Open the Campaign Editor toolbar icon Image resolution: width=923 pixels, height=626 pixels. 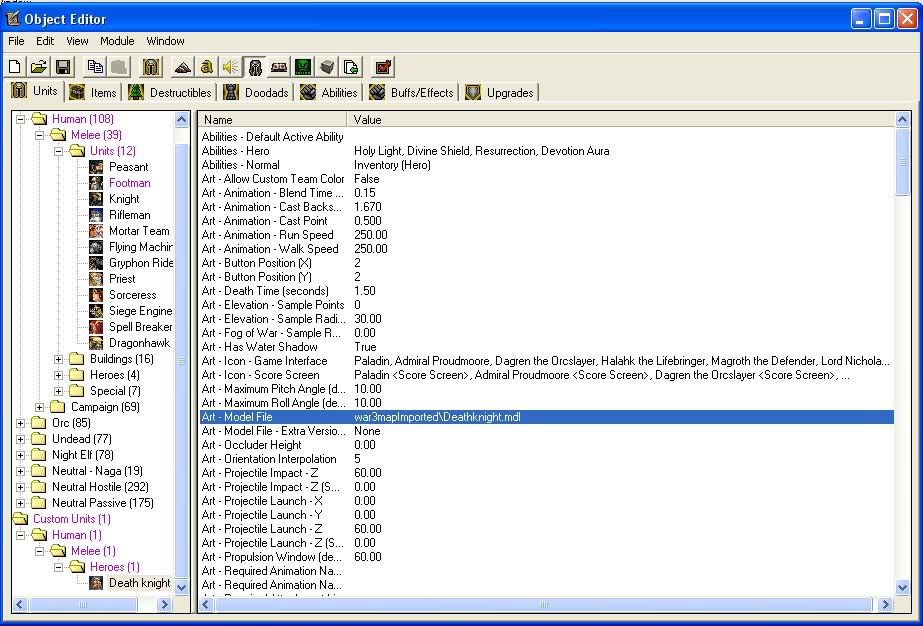[x=279, y=67]
